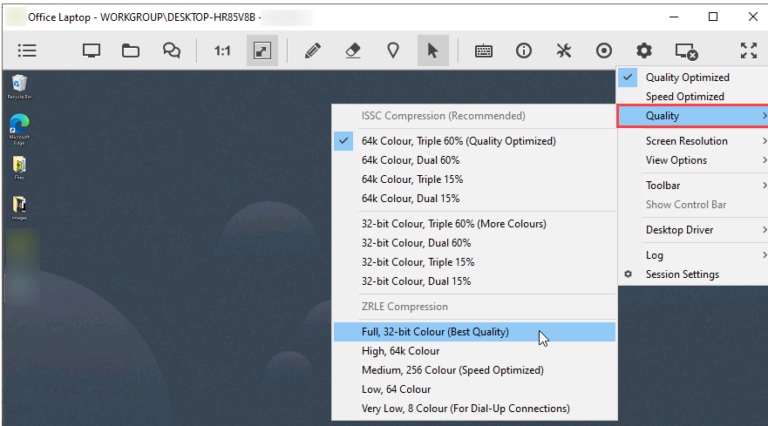The height and width of the screenshot is (426, 768).
Task: Select 32-bit Colour, Triple 15%
Action: pyautogui.click(x=474, y=262)
